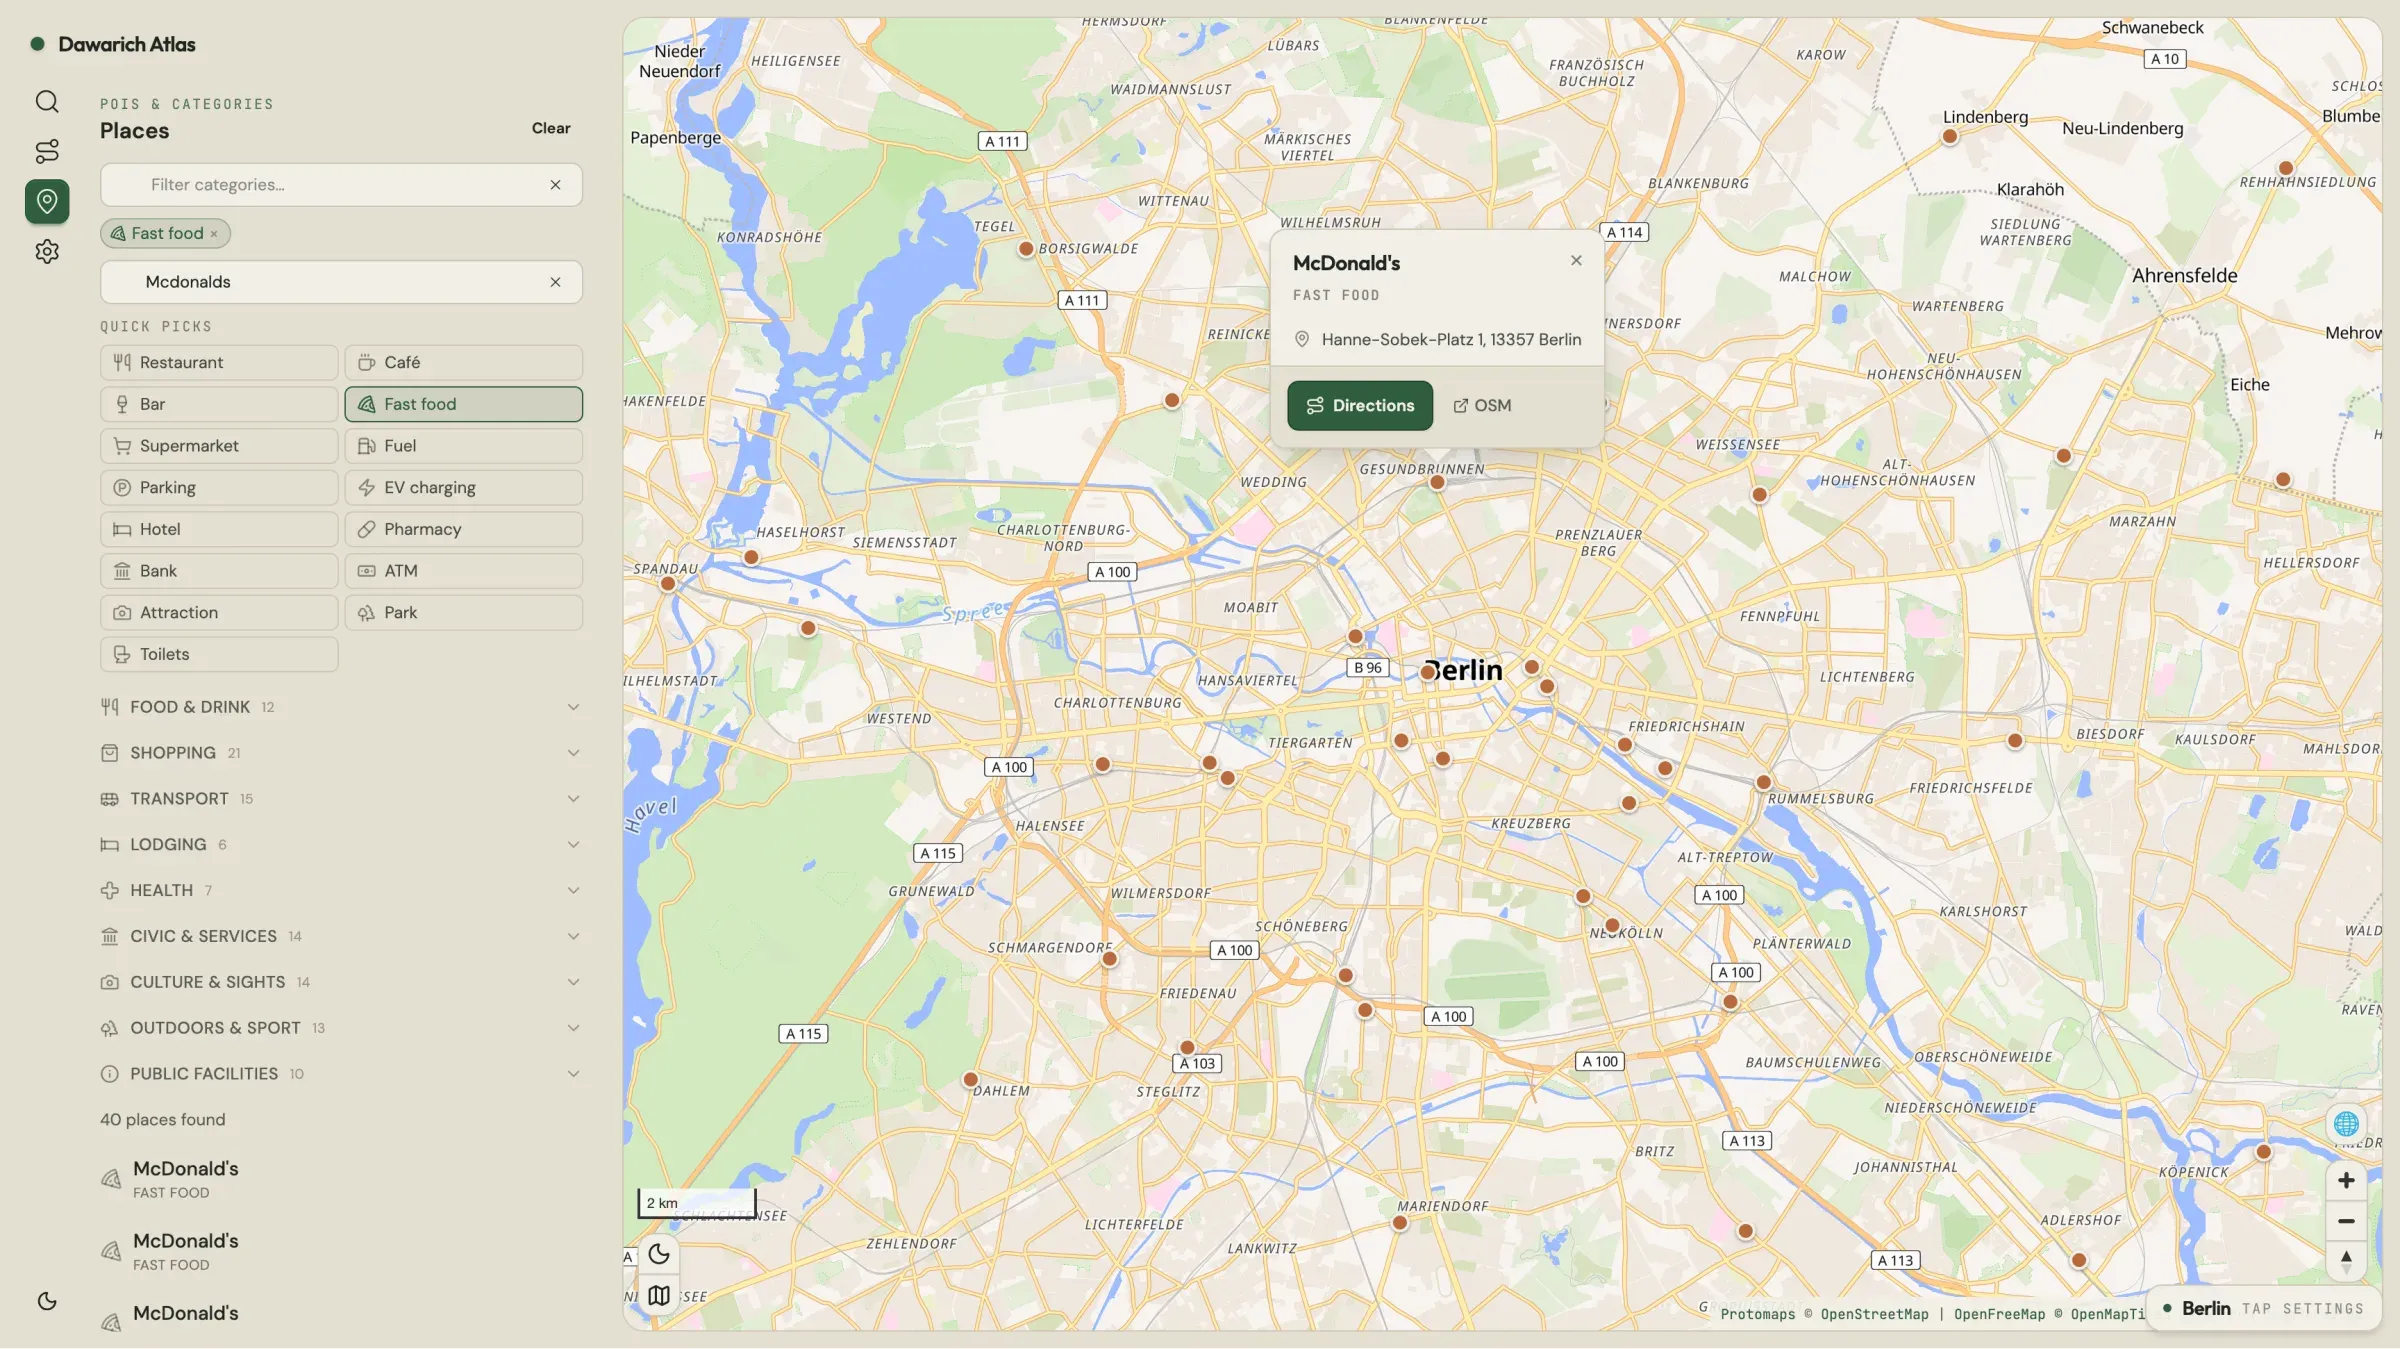Image resolution: width=2400 pixels, height=1349 pixels.
Task: Click the map marker near Borsigwalde
Action: click(1026, 249)
